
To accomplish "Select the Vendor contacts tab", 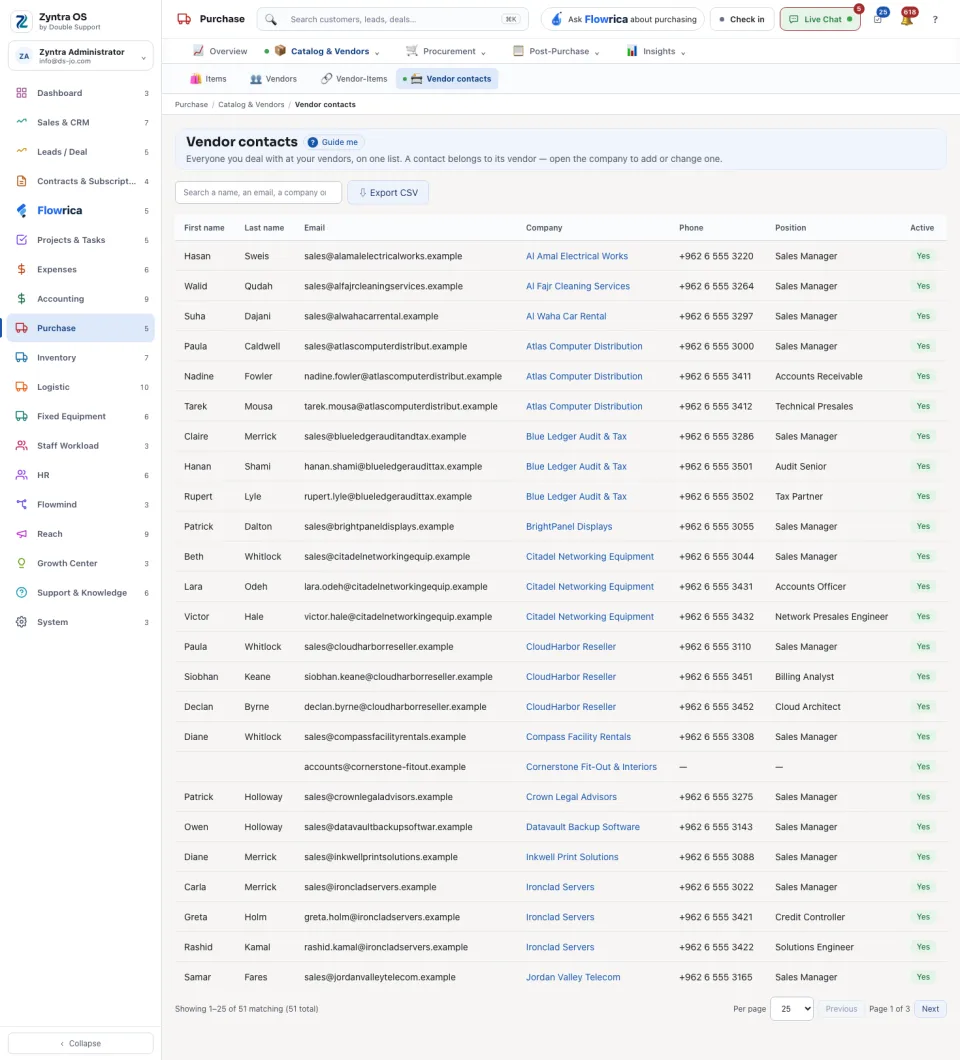I will pos(447,79).
